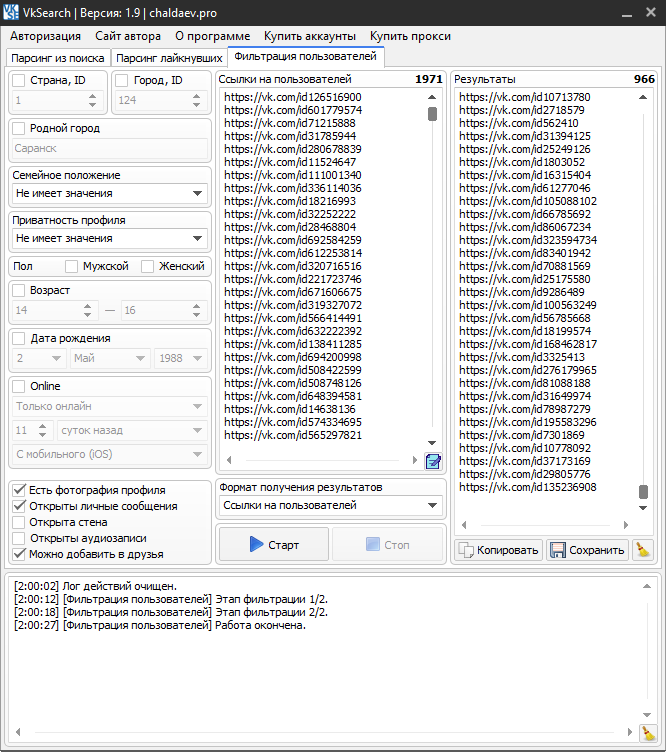Switch to the Парсинг из поиска tab
Image resolution: width=666 pixels, height=752 pixels.
click(57, 58)
